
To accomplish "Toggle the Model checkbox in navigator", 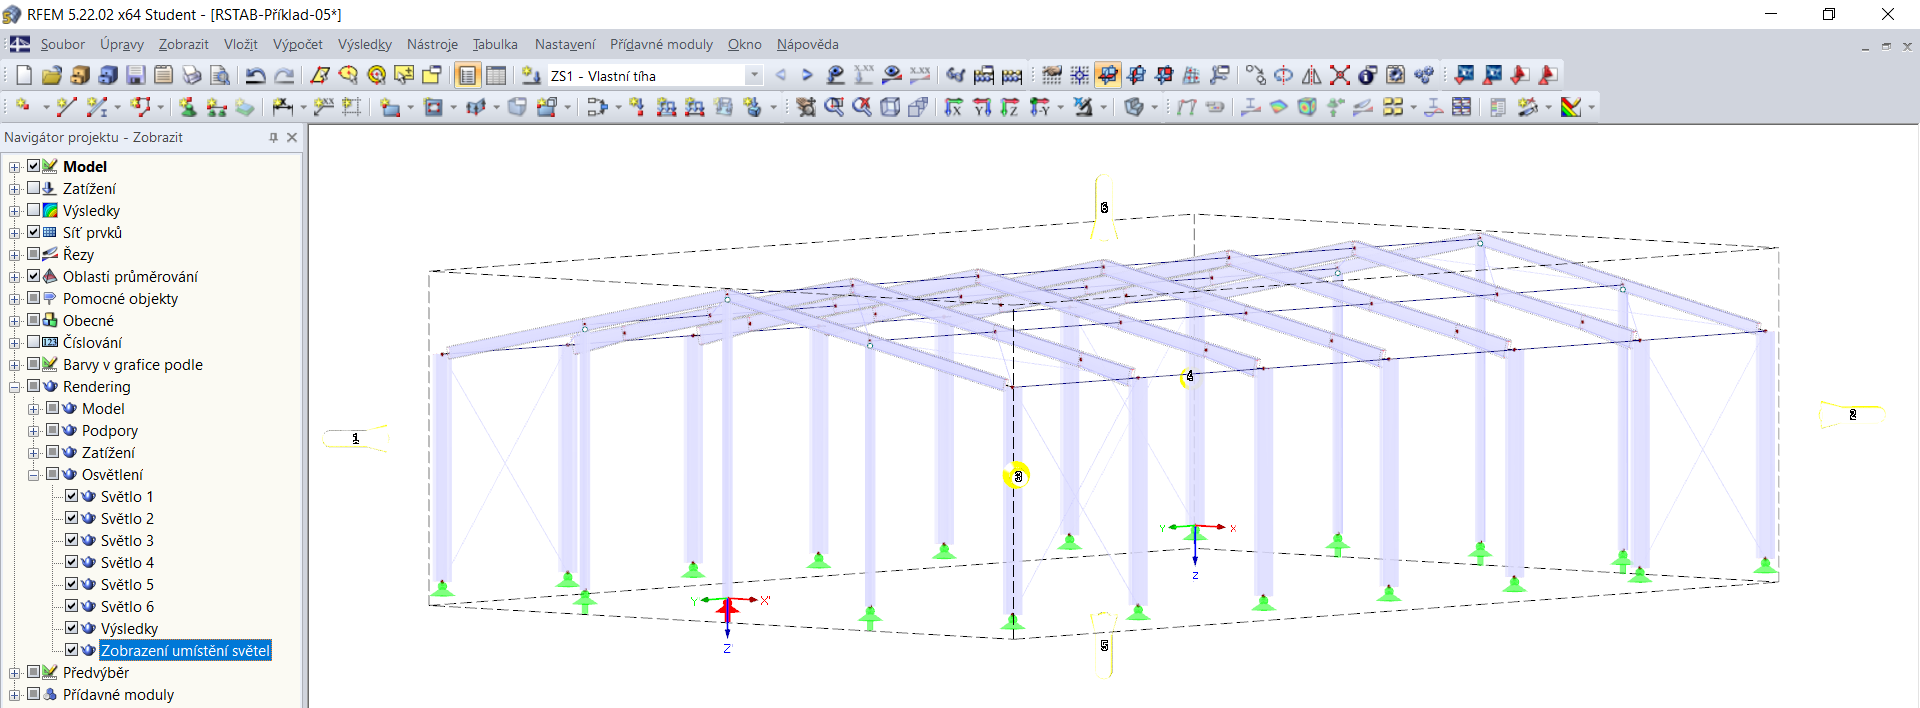I will 34,166.
